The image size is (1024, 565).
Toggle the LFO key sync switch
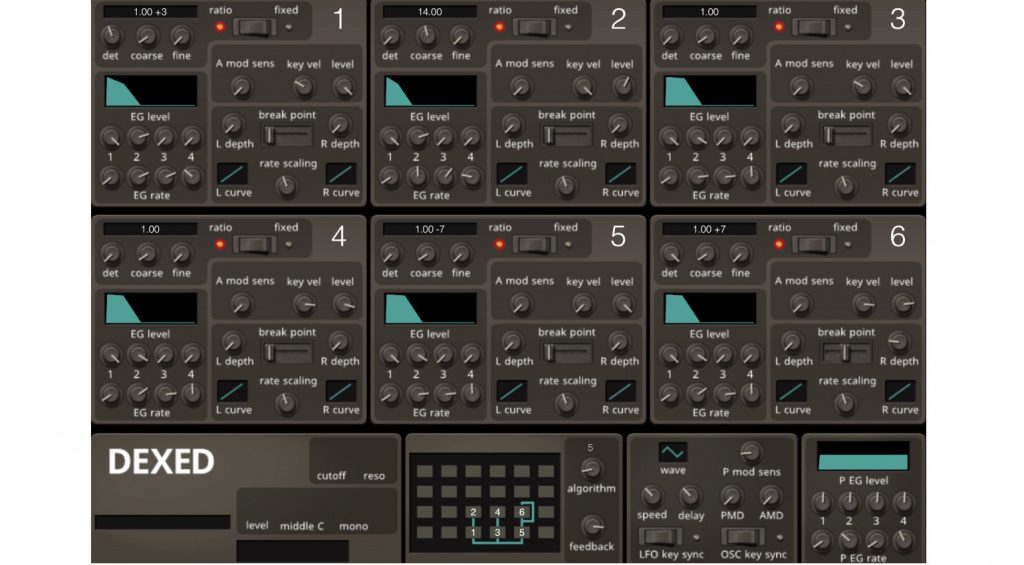tap(660, 537)
